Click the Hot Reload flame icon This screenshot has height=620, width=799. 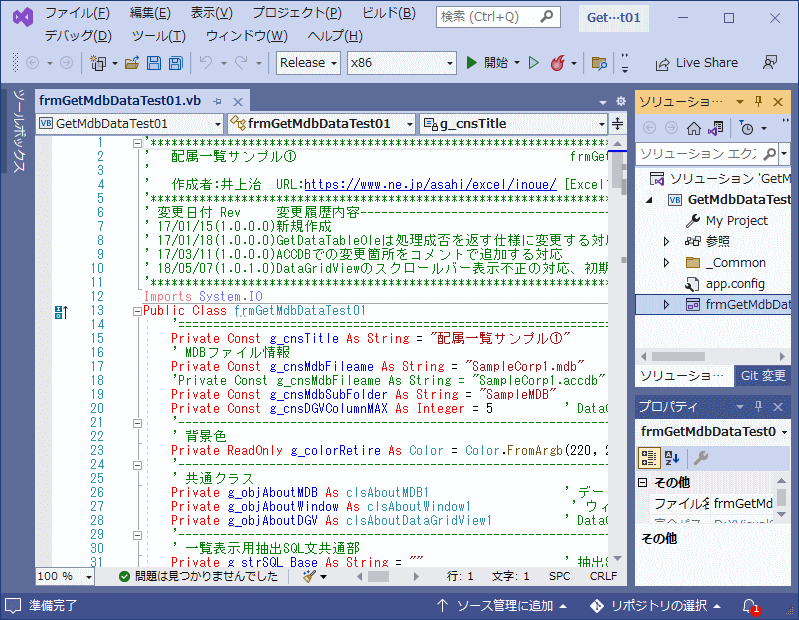point(557,63)
